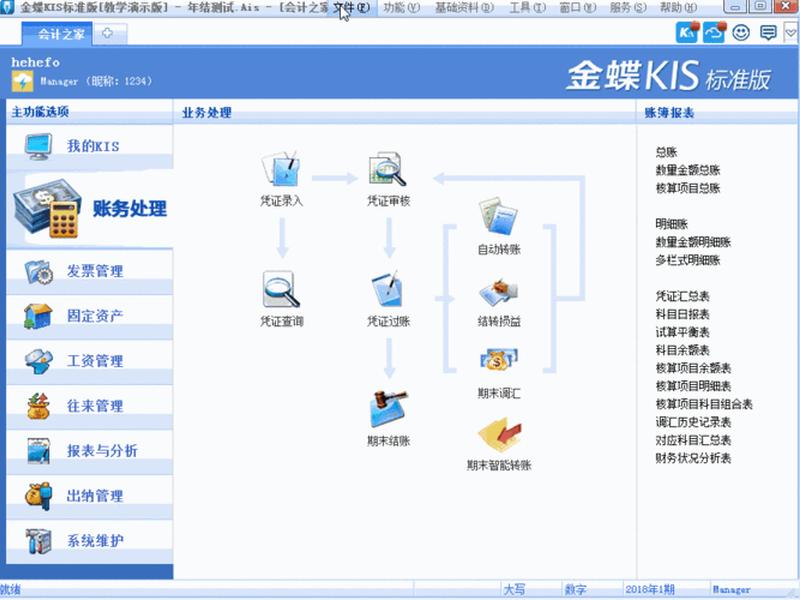The width and height of the screenshot is (800, 600).
Task: Open 财务状况分析表 report
Action: pyautogui.click(x=693, y=458)
